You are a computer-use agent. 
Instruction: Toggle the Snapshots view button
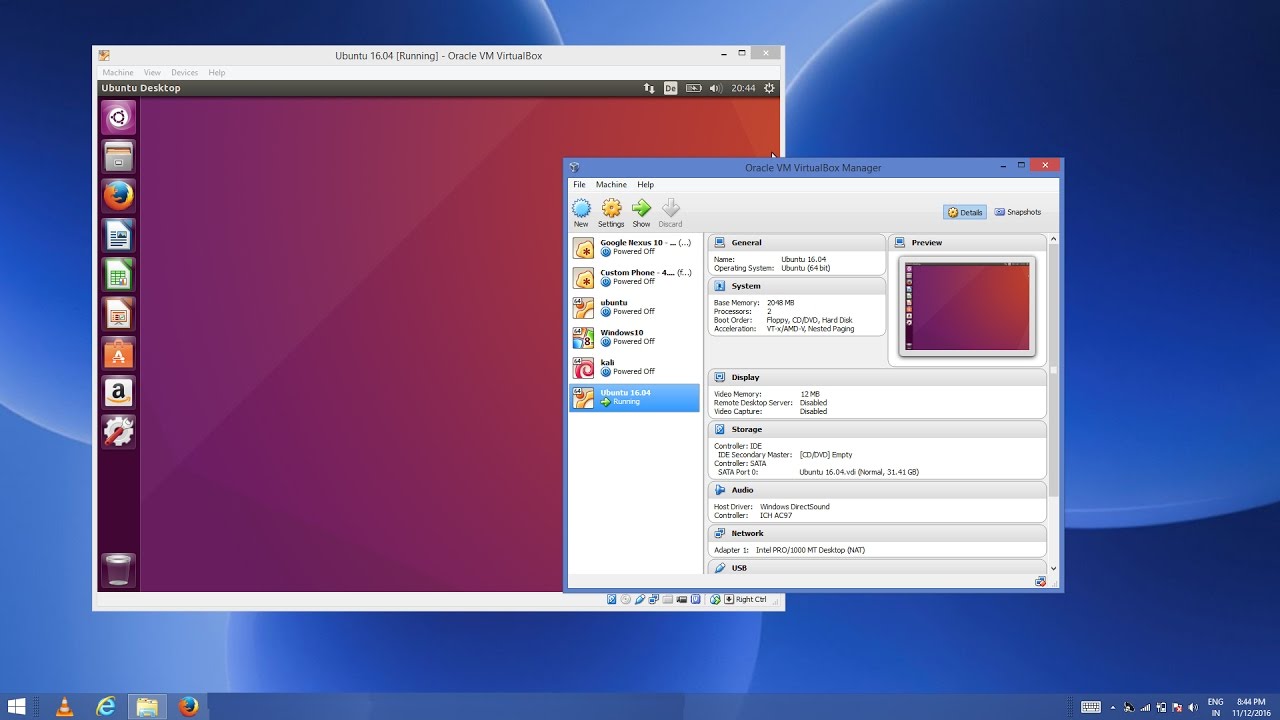click(1018, 212)
